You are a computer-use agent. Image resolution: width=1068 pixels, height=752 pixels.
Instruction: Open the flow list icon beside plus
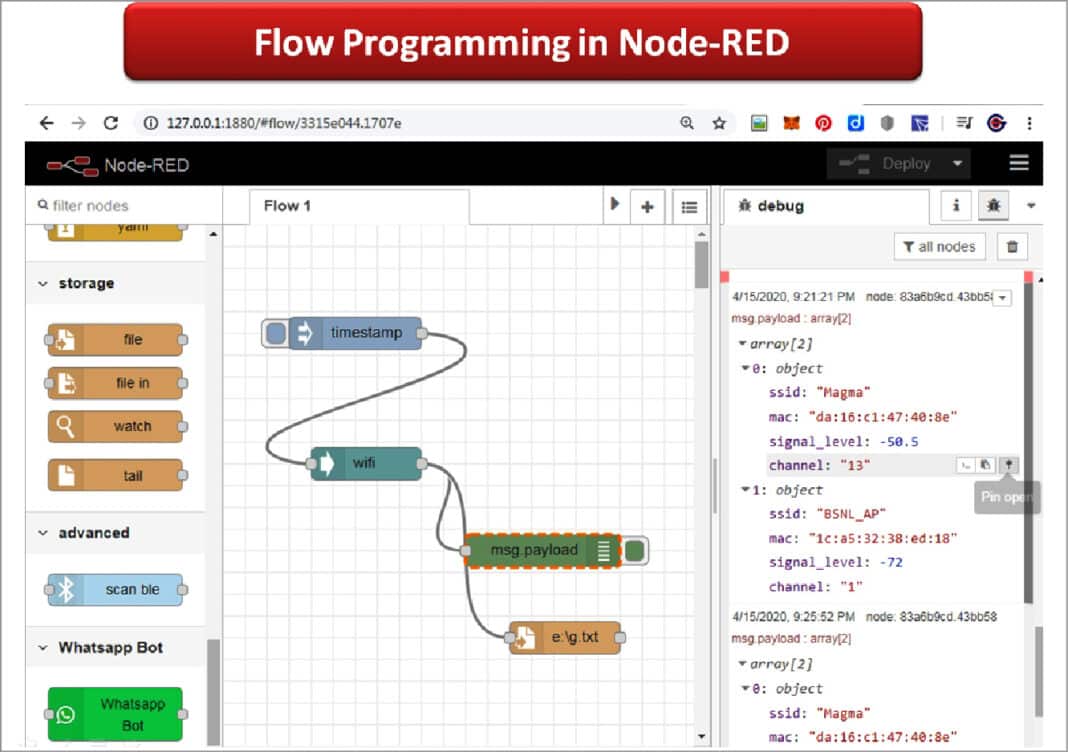(689, 206)
